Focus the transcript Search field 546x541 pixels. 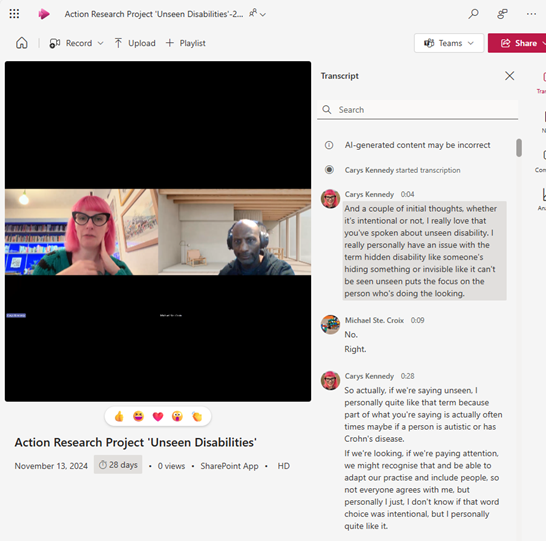pyautogui.click(x=418, y=110)
